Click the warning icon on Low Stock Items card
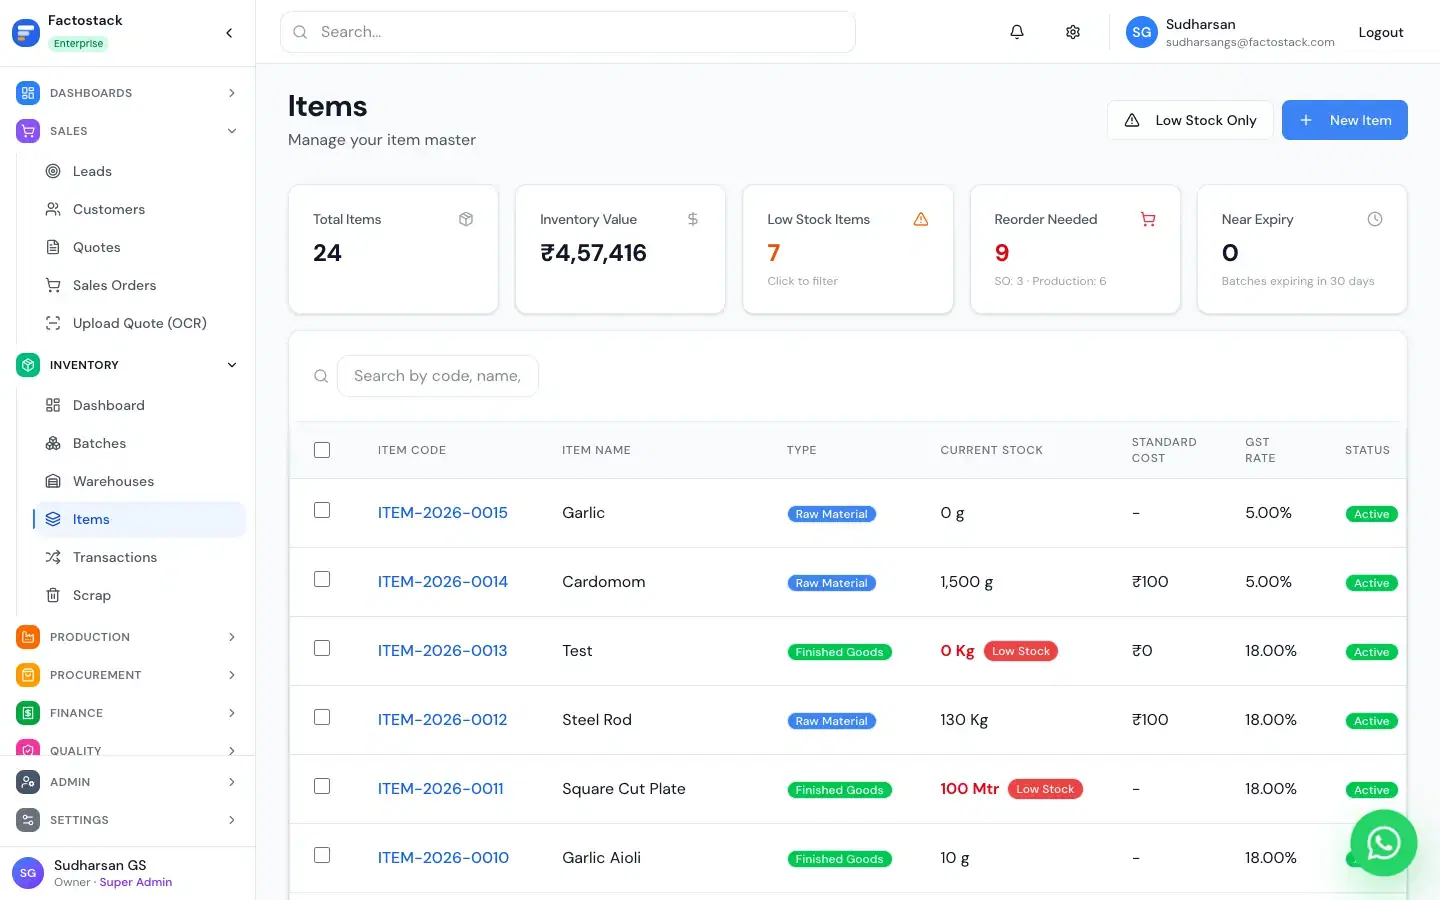1440x900 pixels. coord(921,219)
